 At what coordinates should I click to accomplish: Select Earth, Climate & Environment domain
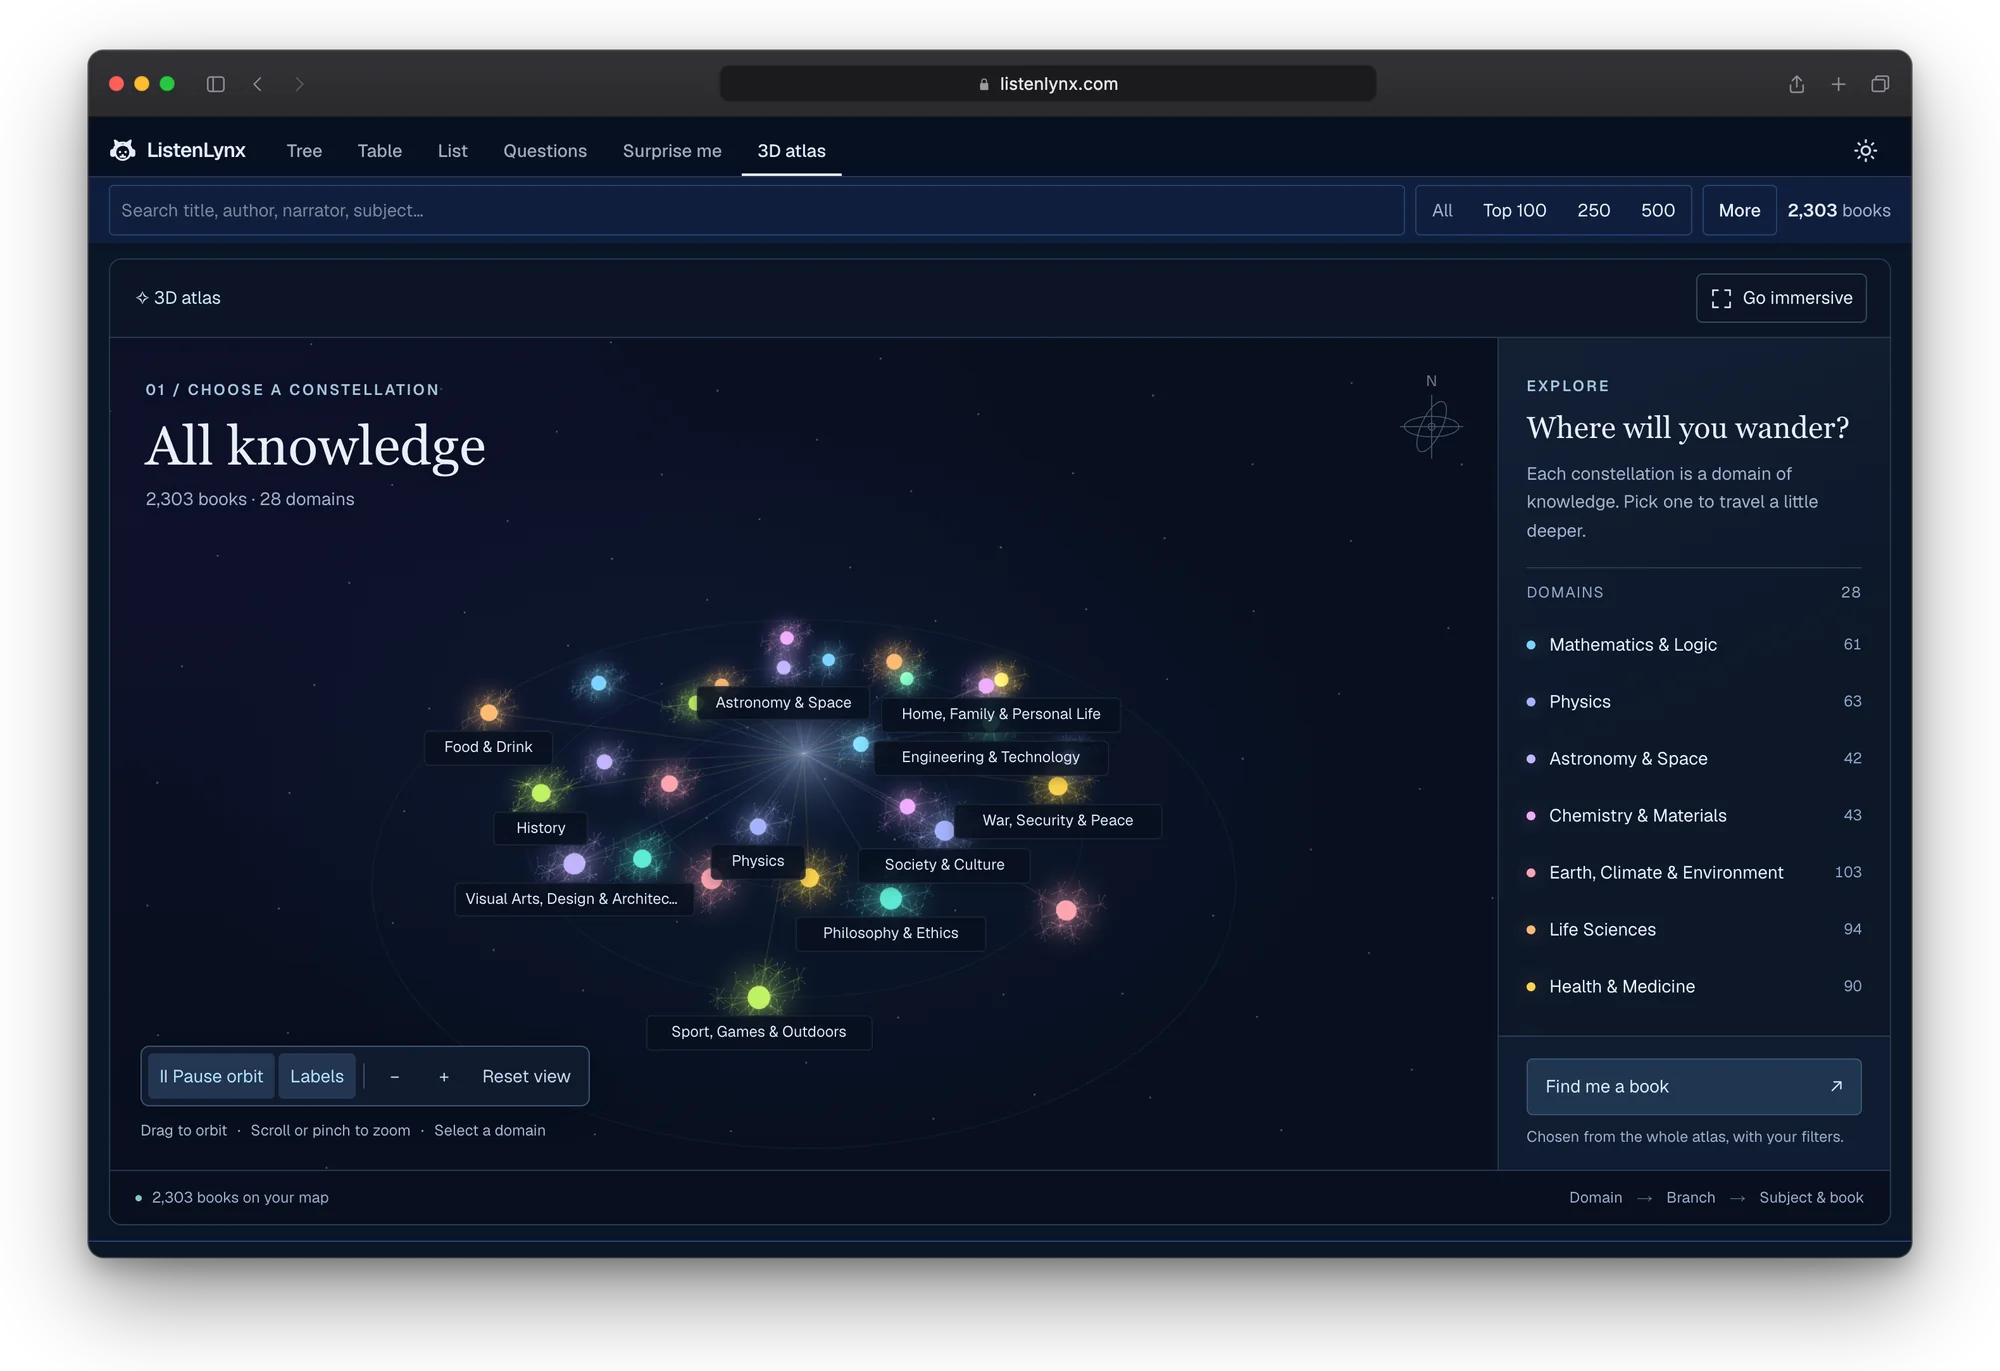pos(1693,873)
